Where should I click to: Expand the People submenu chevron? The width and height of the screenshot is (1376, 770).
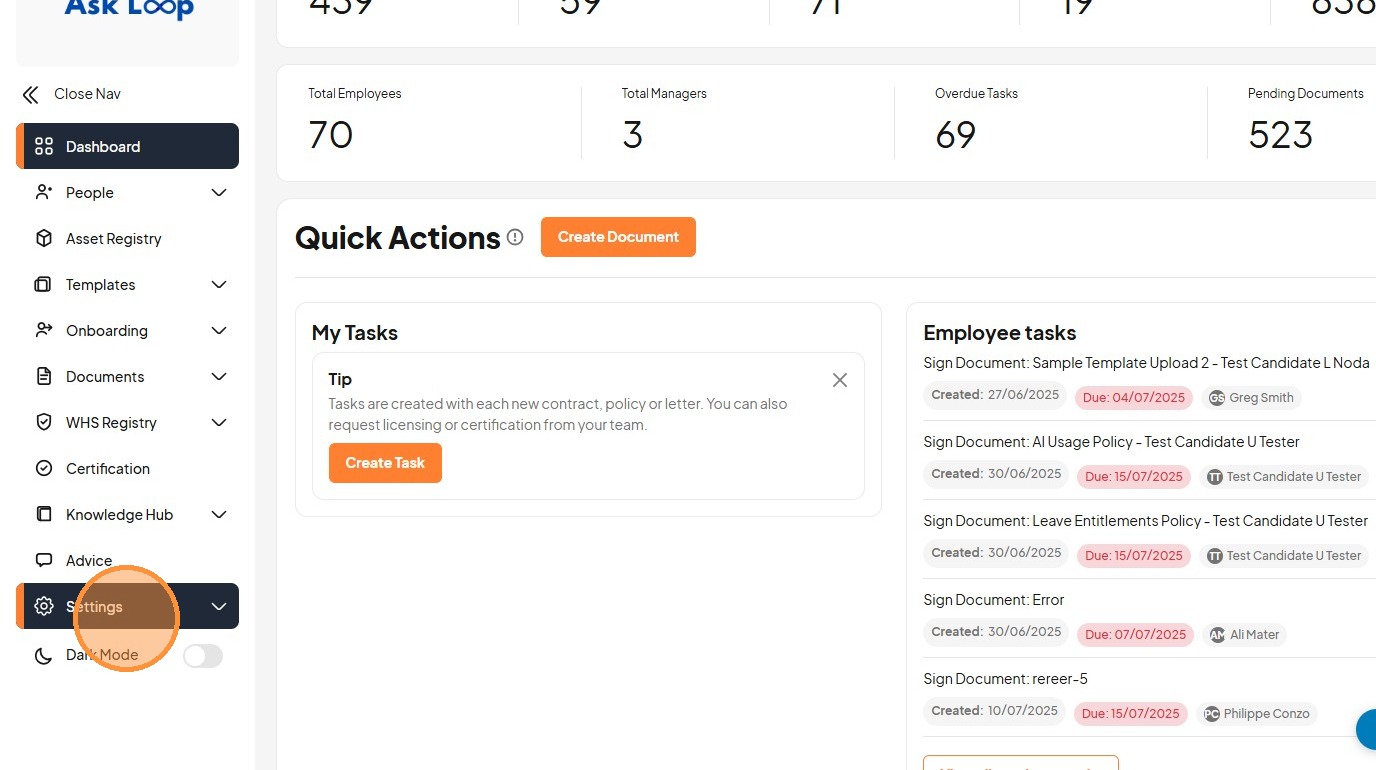click(x=219, y=193)
